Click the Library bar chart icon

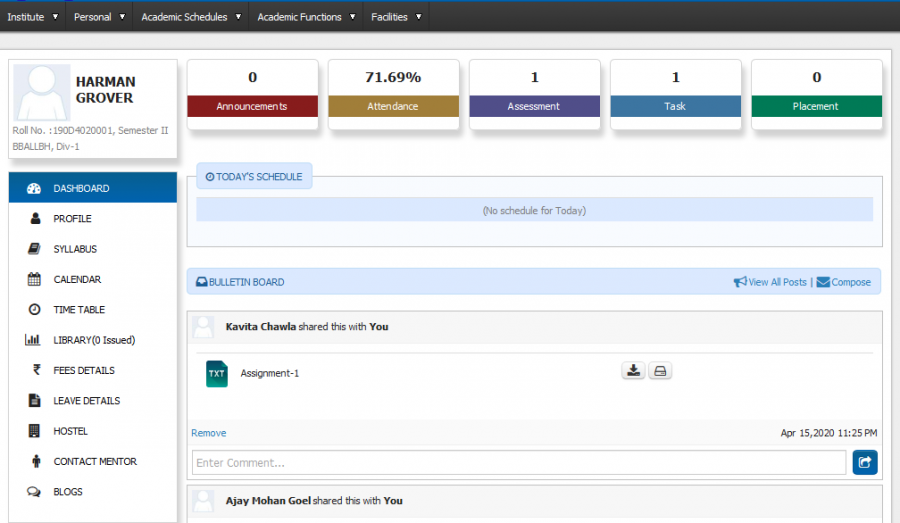coord(33,340)
